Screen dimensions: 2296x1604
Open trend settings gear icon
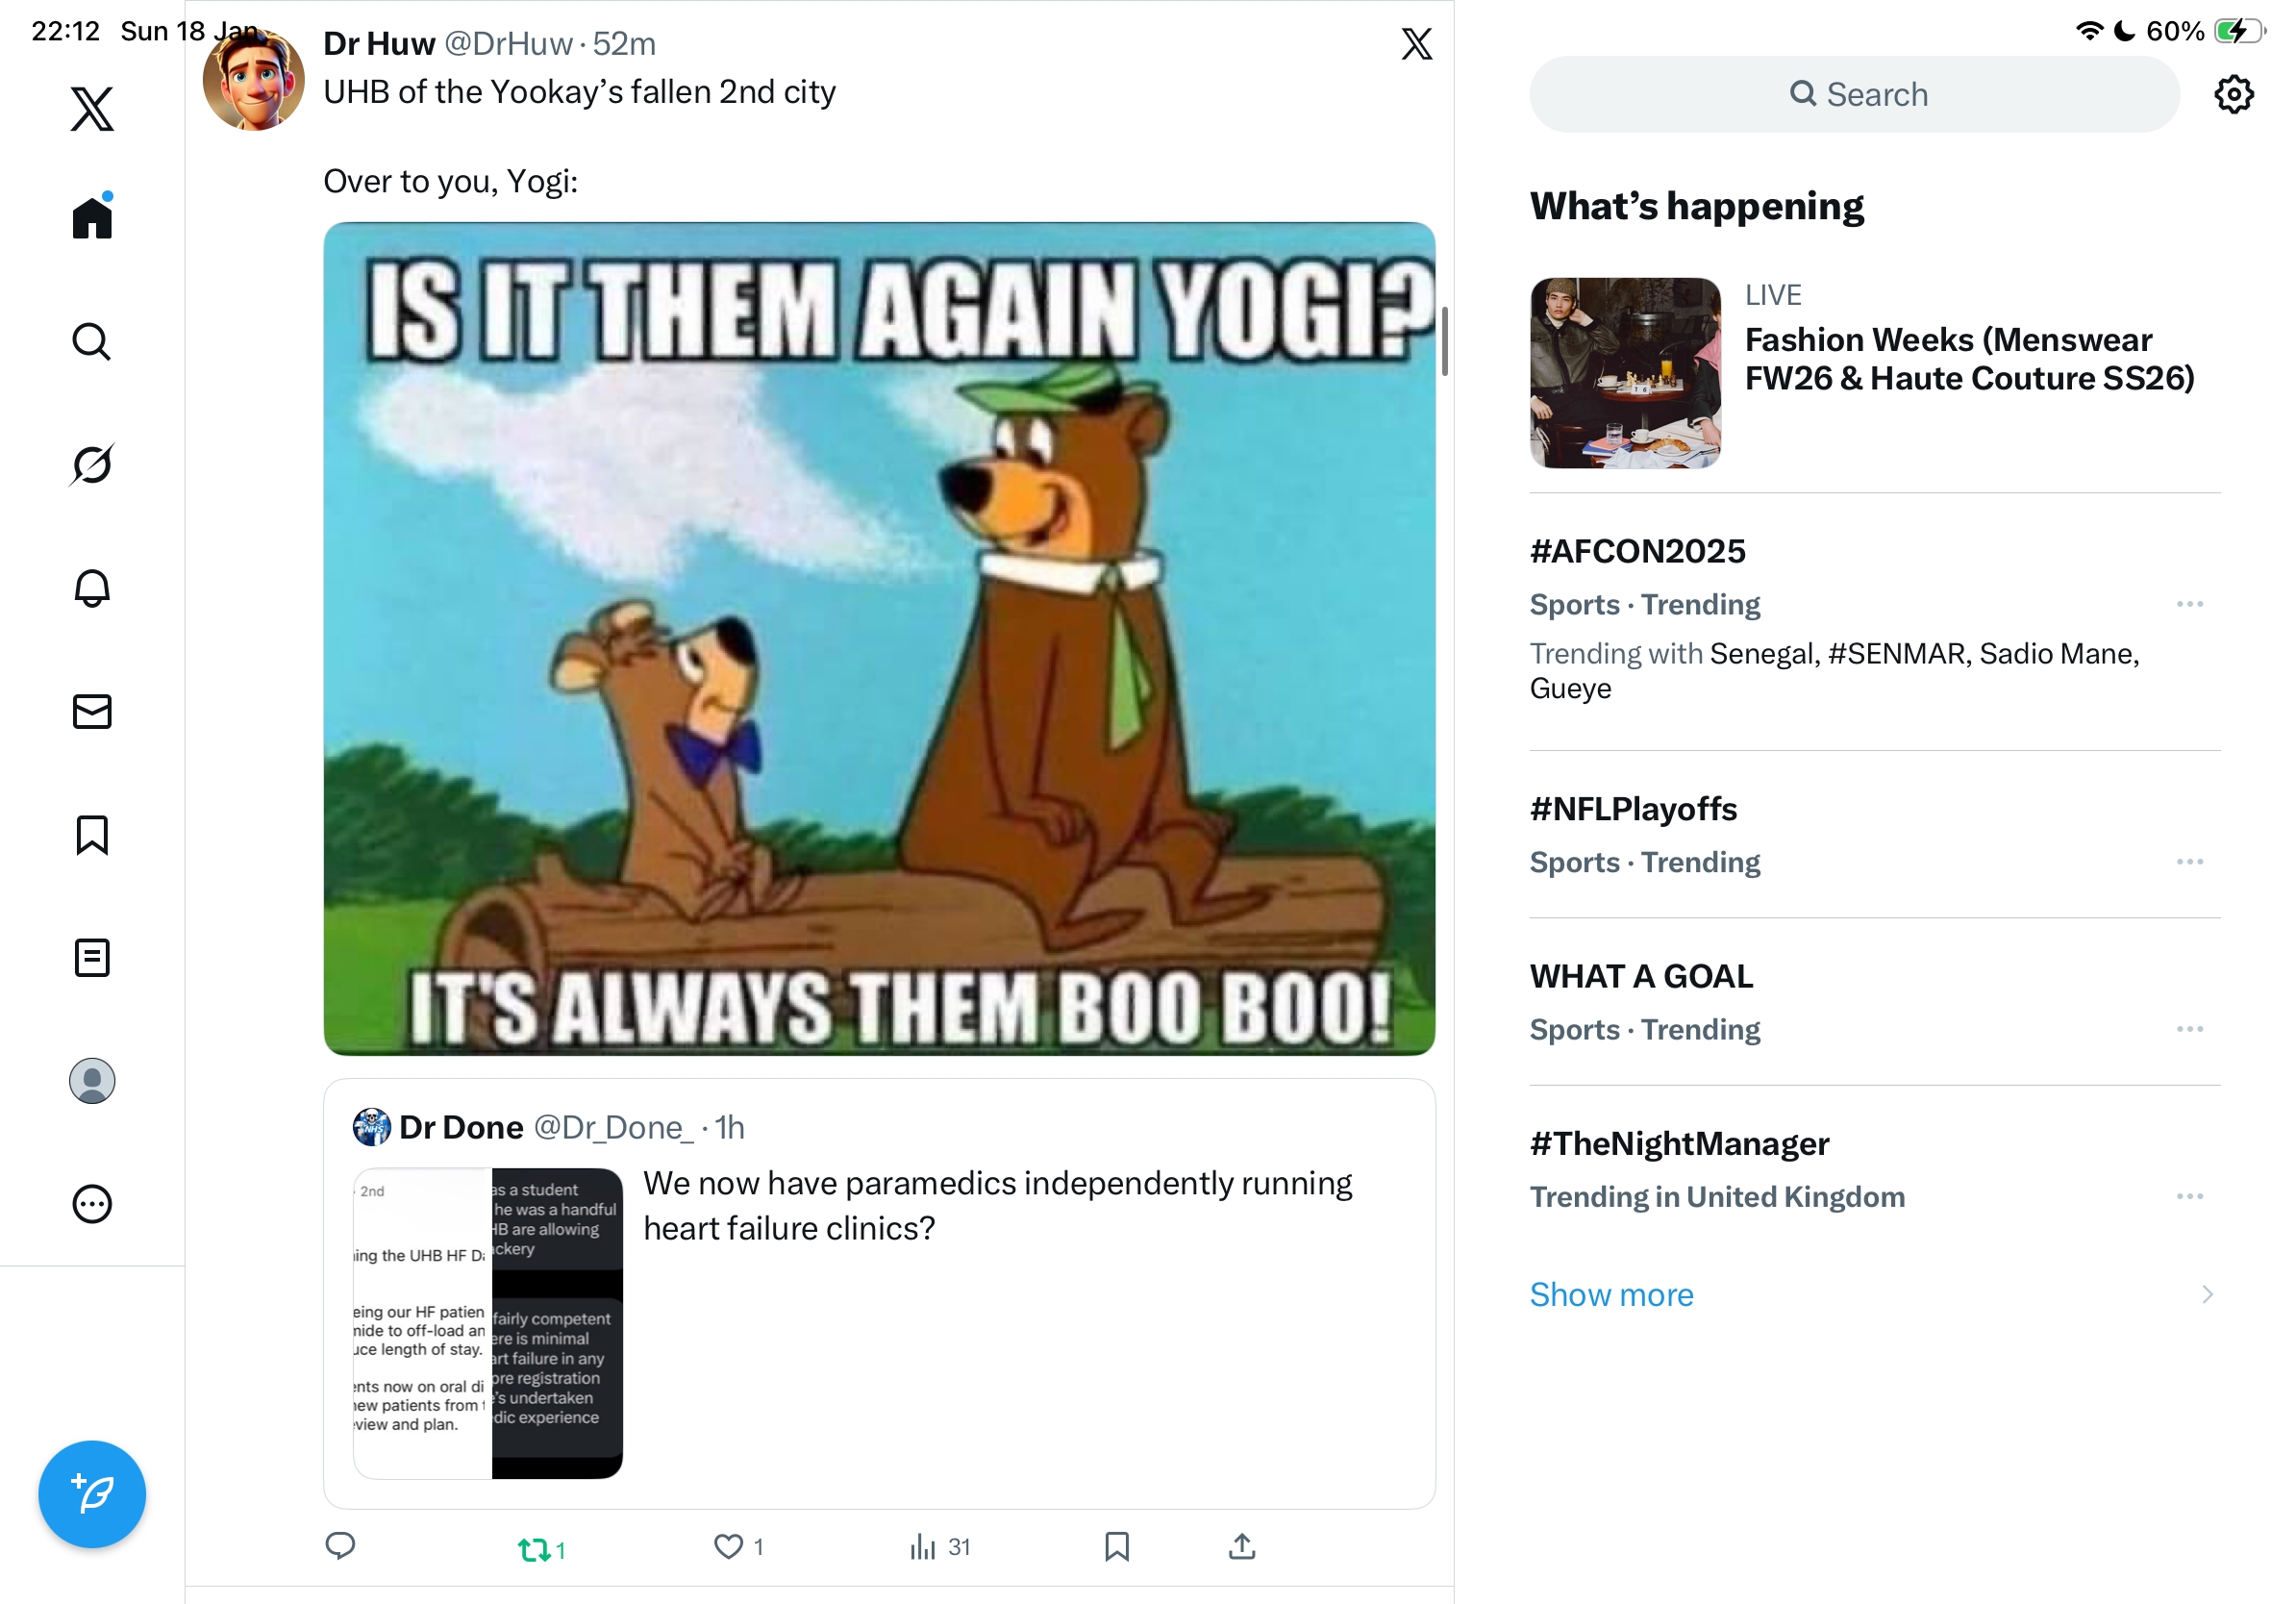point(2233,94)
